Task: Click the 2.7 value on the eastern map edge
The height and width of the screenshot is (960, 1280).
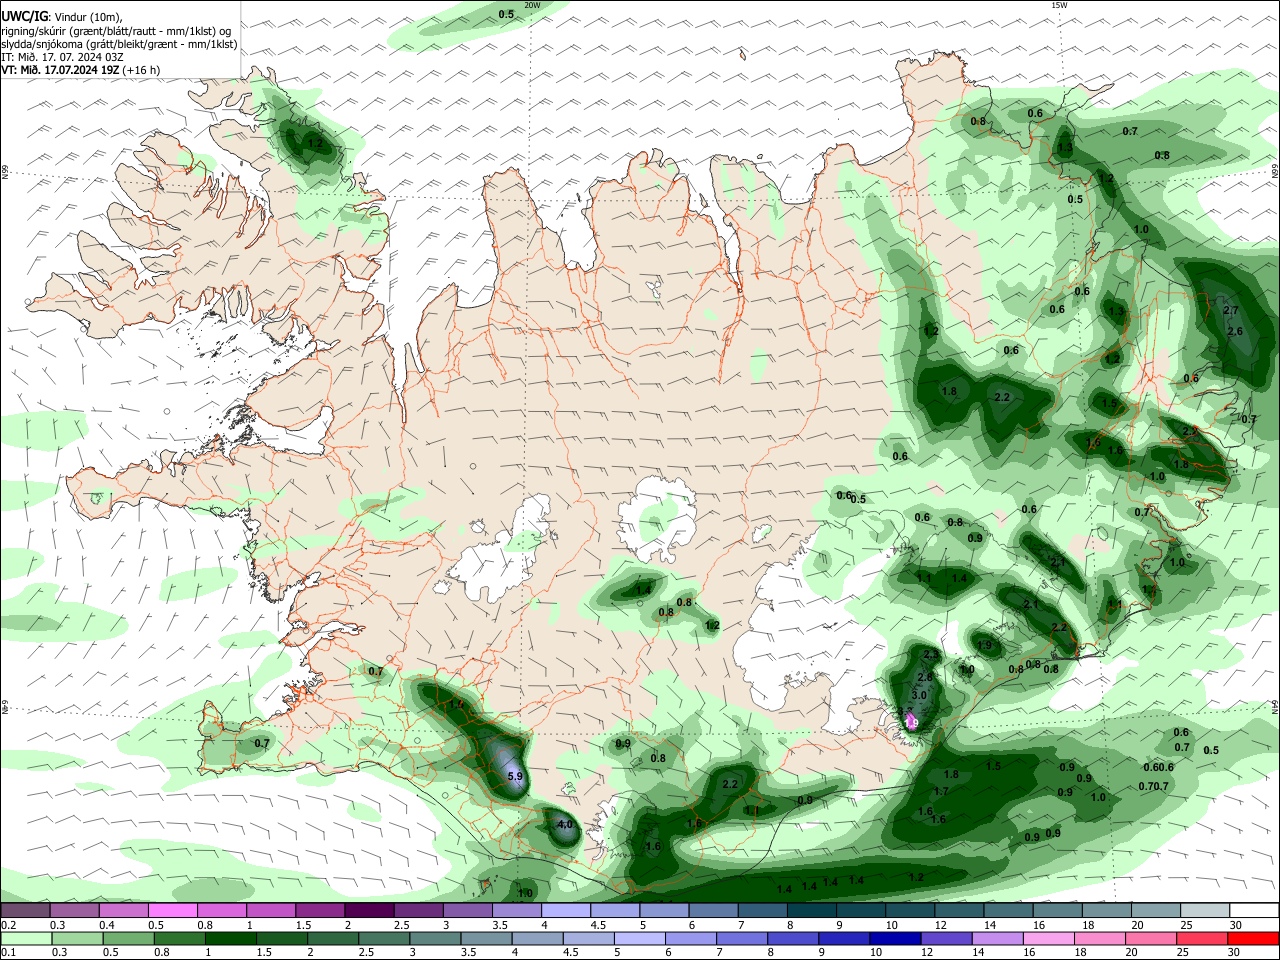Action: tap(1231, 311)
